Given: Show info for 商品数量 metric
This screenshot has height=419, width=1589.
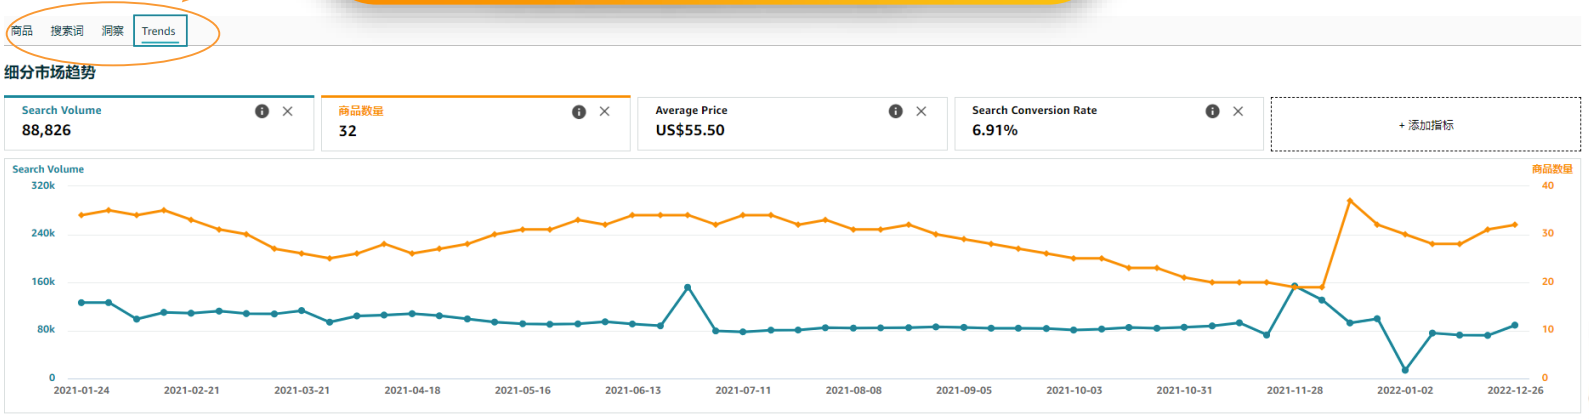Looking at the screenshot, I should pos(579,112).
